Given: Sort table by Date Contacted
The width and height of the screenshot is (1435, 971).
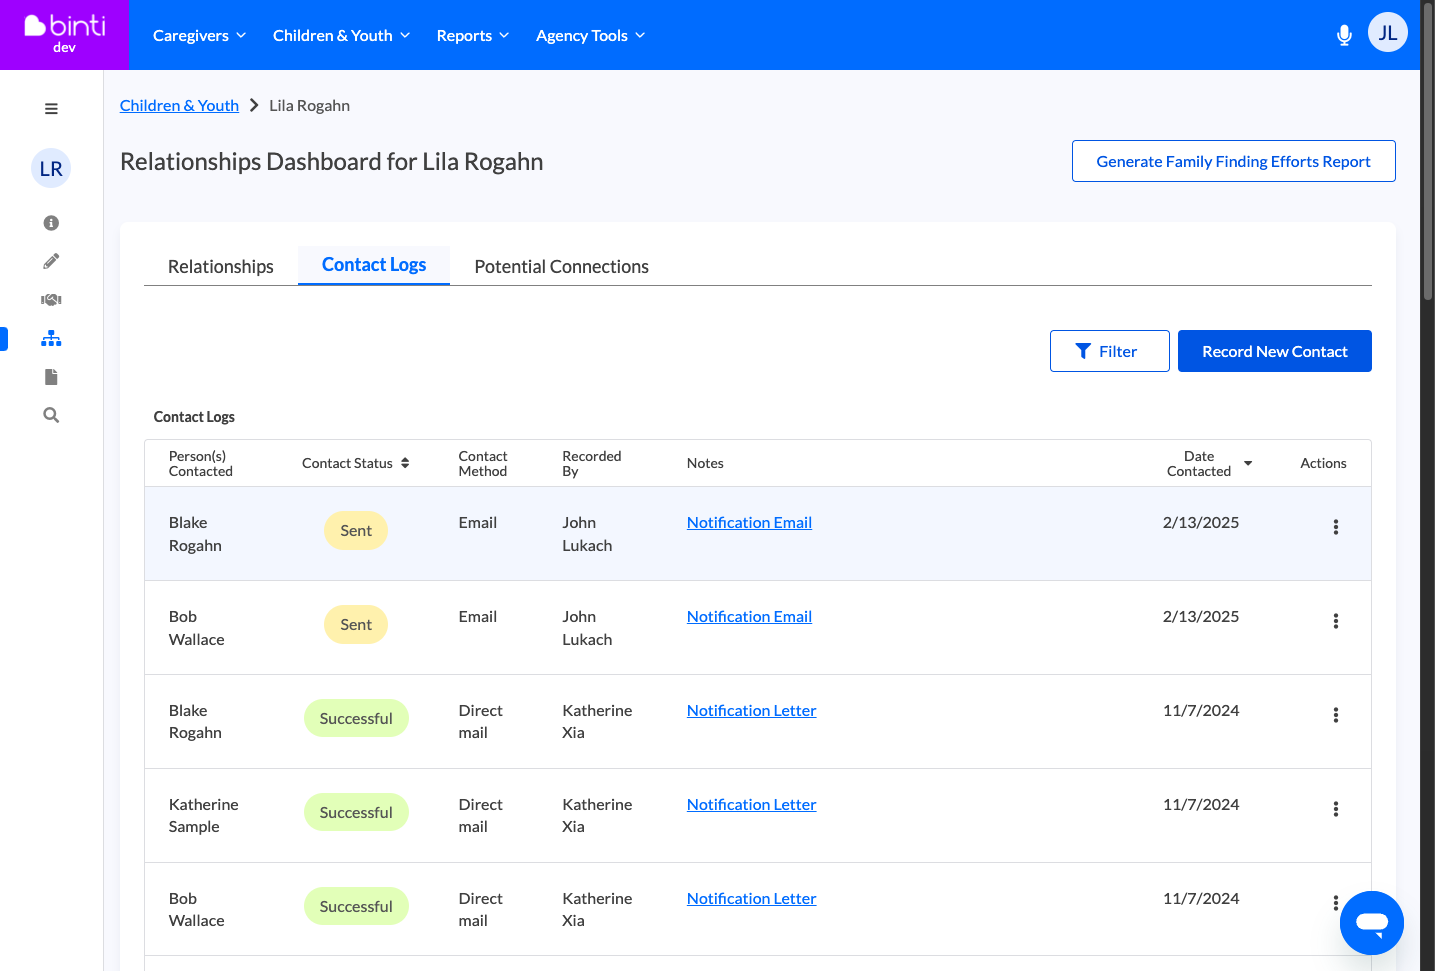Looking at the screenshot, I should tap(1210, 463).
